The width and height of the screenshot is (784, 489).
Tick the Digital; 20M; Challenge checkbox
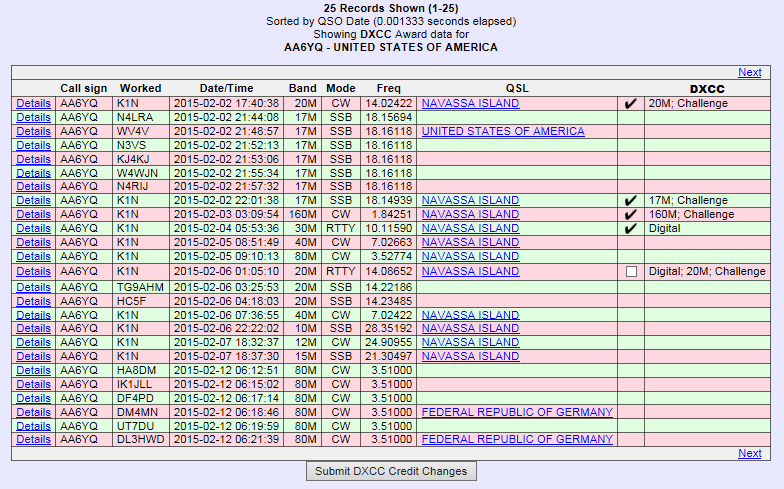(630, 271)
